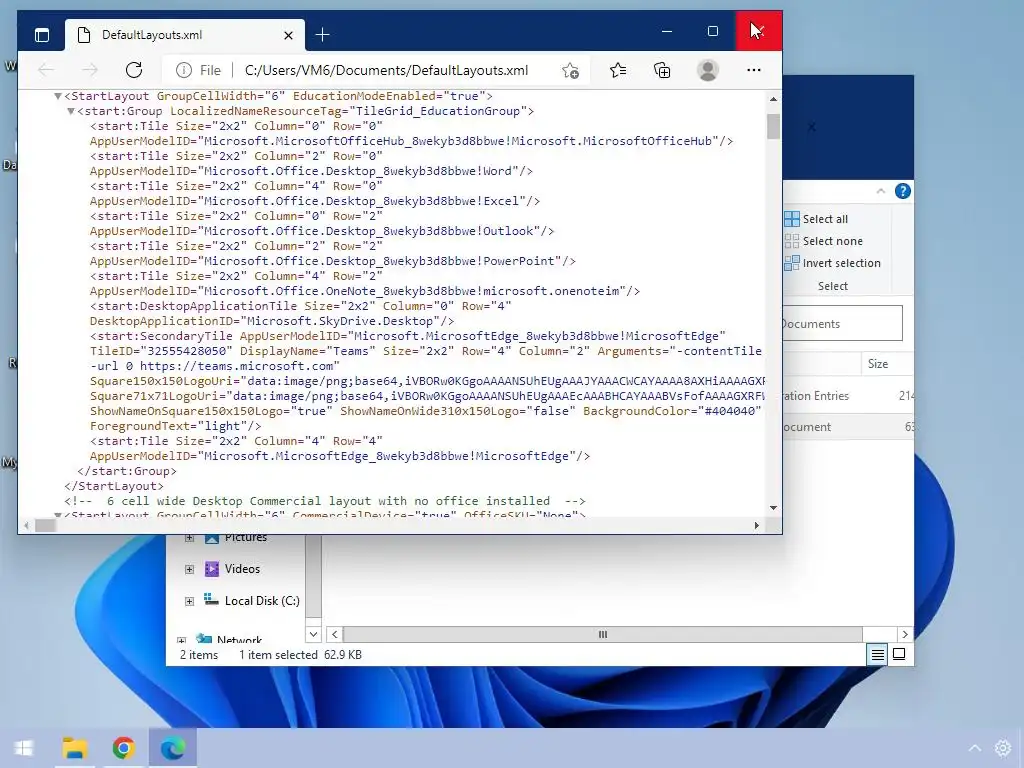The height and width of the screenshot is (768, 1024).
Task: Open File Explorer help icon
Action: point(903,191)
